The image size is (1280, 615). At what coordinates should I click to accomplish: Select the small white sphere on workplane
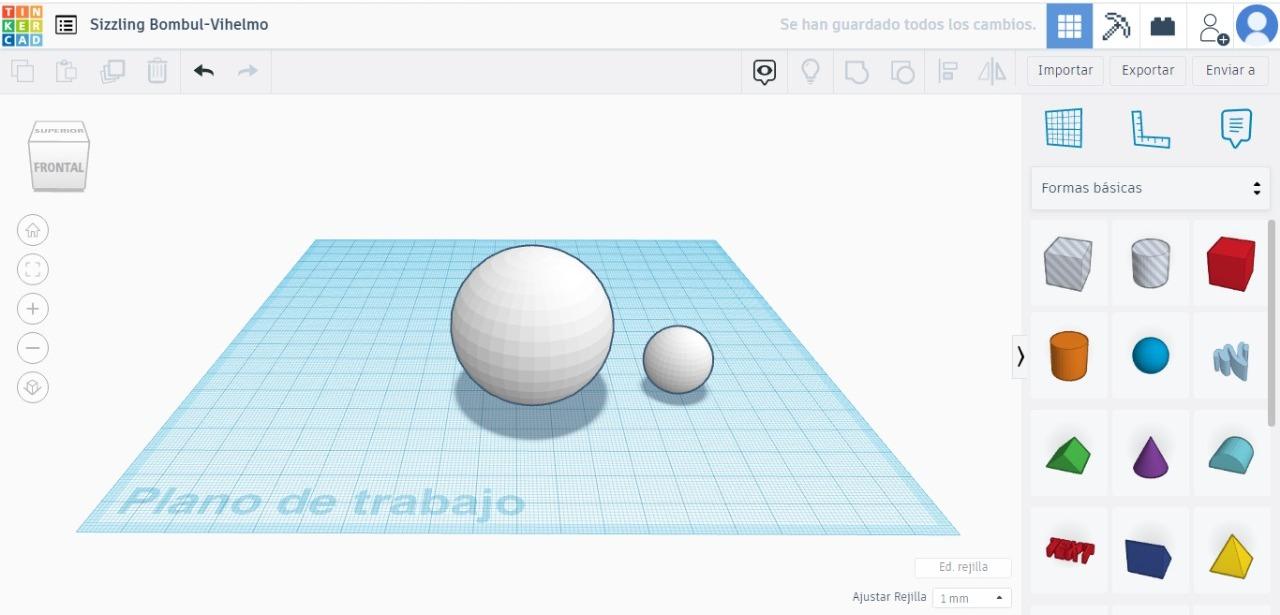click(x=678, y=359)
